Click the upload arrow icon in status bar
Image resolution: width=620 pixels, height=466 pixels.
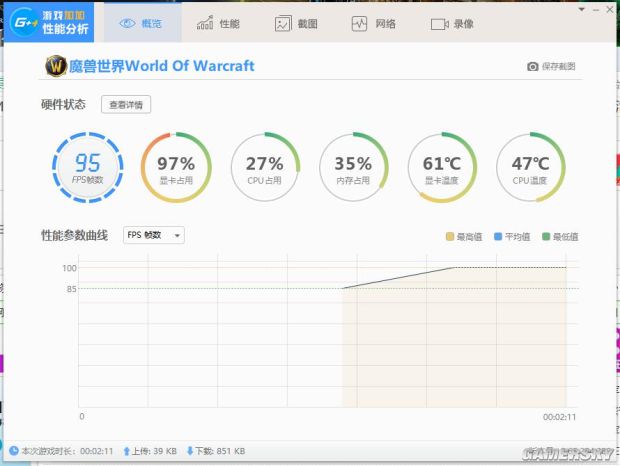(x=127, y=451)
